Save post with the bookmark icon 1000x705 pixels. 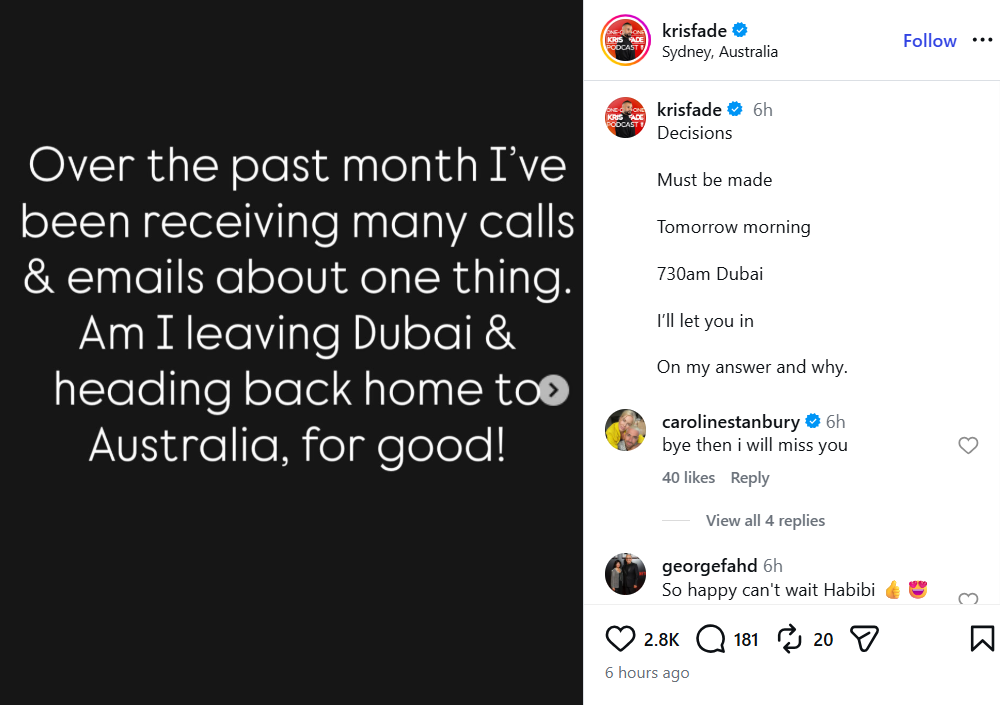982,639
